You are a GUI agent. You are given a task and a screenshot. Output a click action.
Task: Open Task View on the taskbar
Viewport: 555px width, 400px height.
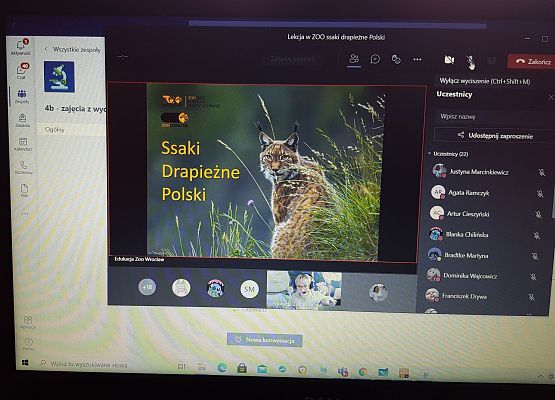[x=181, y=367]
